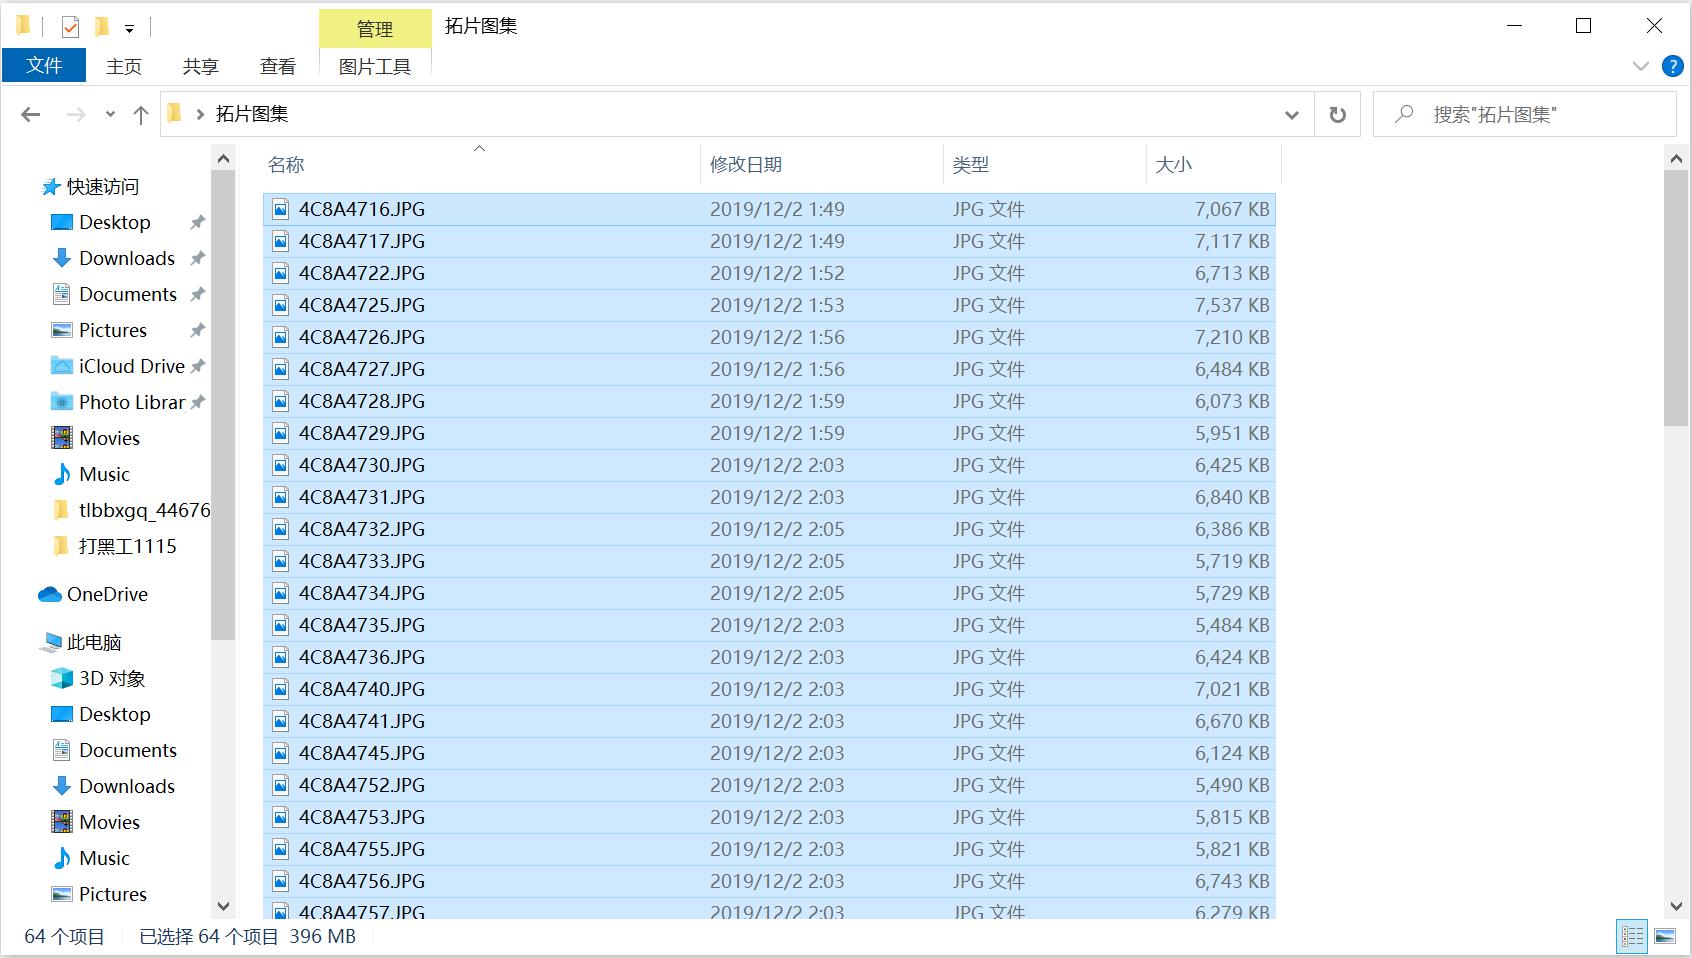Image resolution: width=1692 pixels, height=958 pixels.
Task: Switch to the details view icon
Action: point(1632,936)
